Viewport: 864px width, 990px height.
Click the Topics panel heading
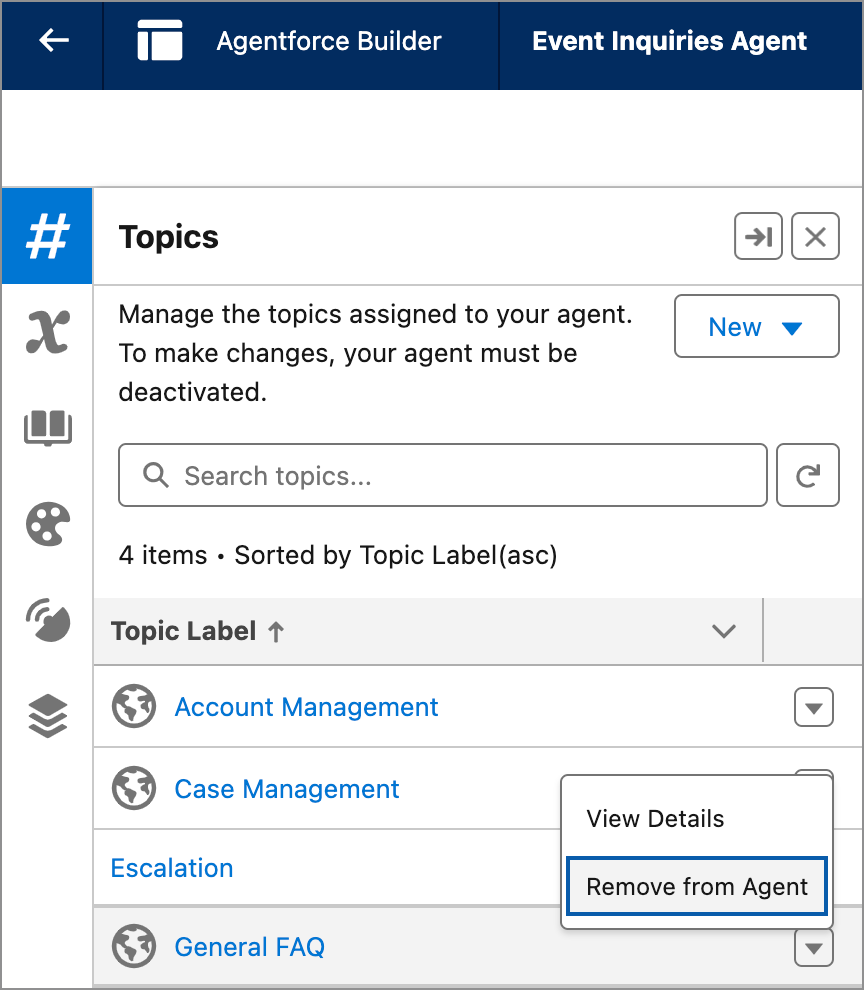pos(169,237)
